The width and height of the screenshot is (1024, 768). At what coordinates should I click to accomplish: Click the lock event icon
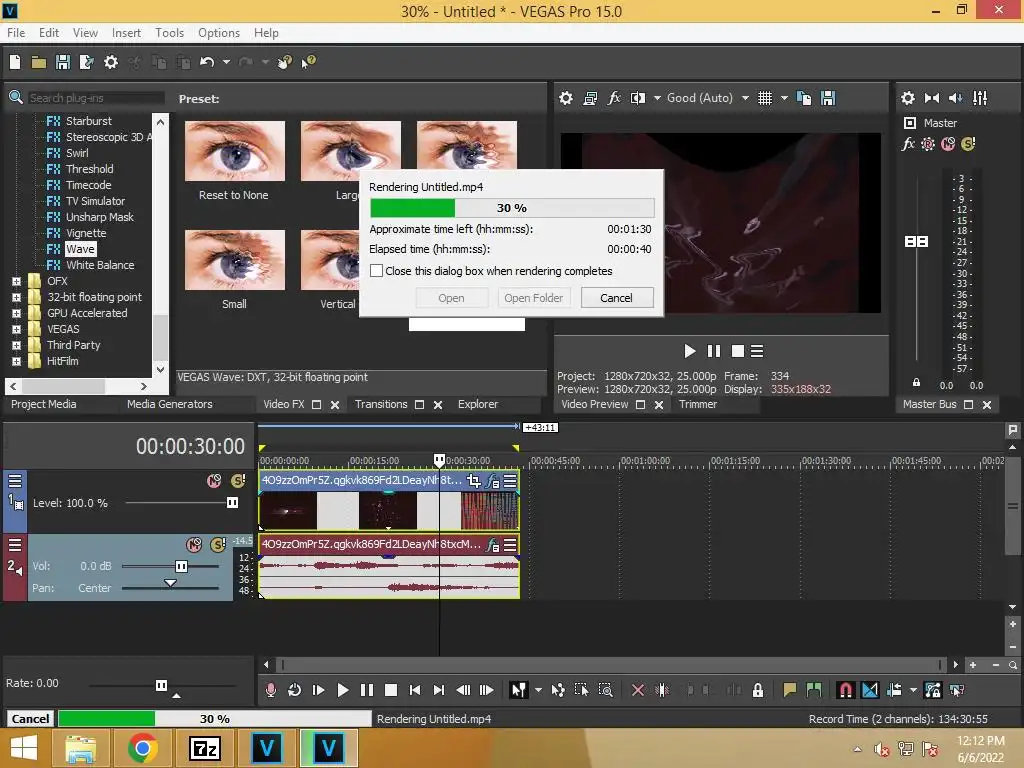tap(758, 690)
